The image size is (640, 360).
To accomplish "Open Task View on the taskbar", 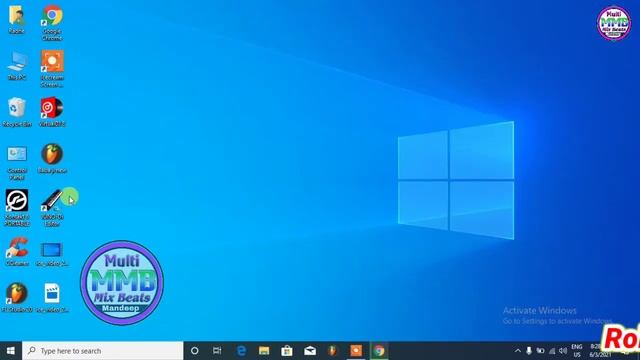I will (217, 351).
